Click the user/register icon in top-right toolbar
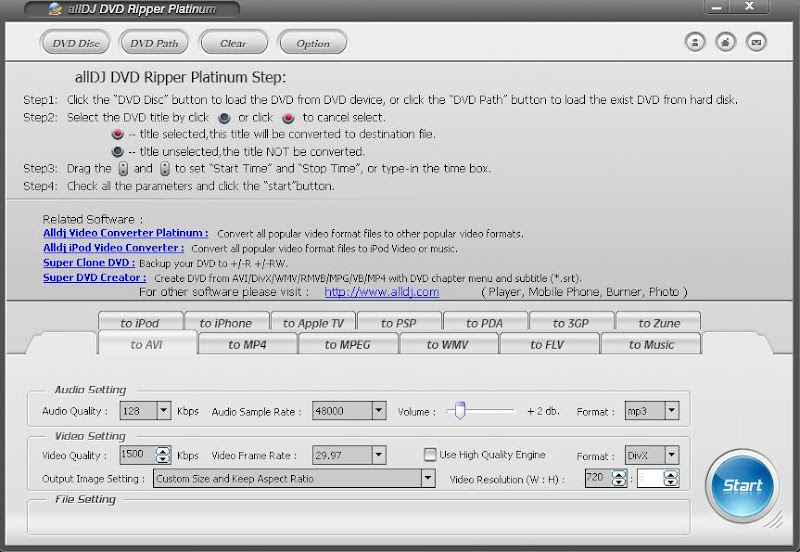 coord(694,42)
